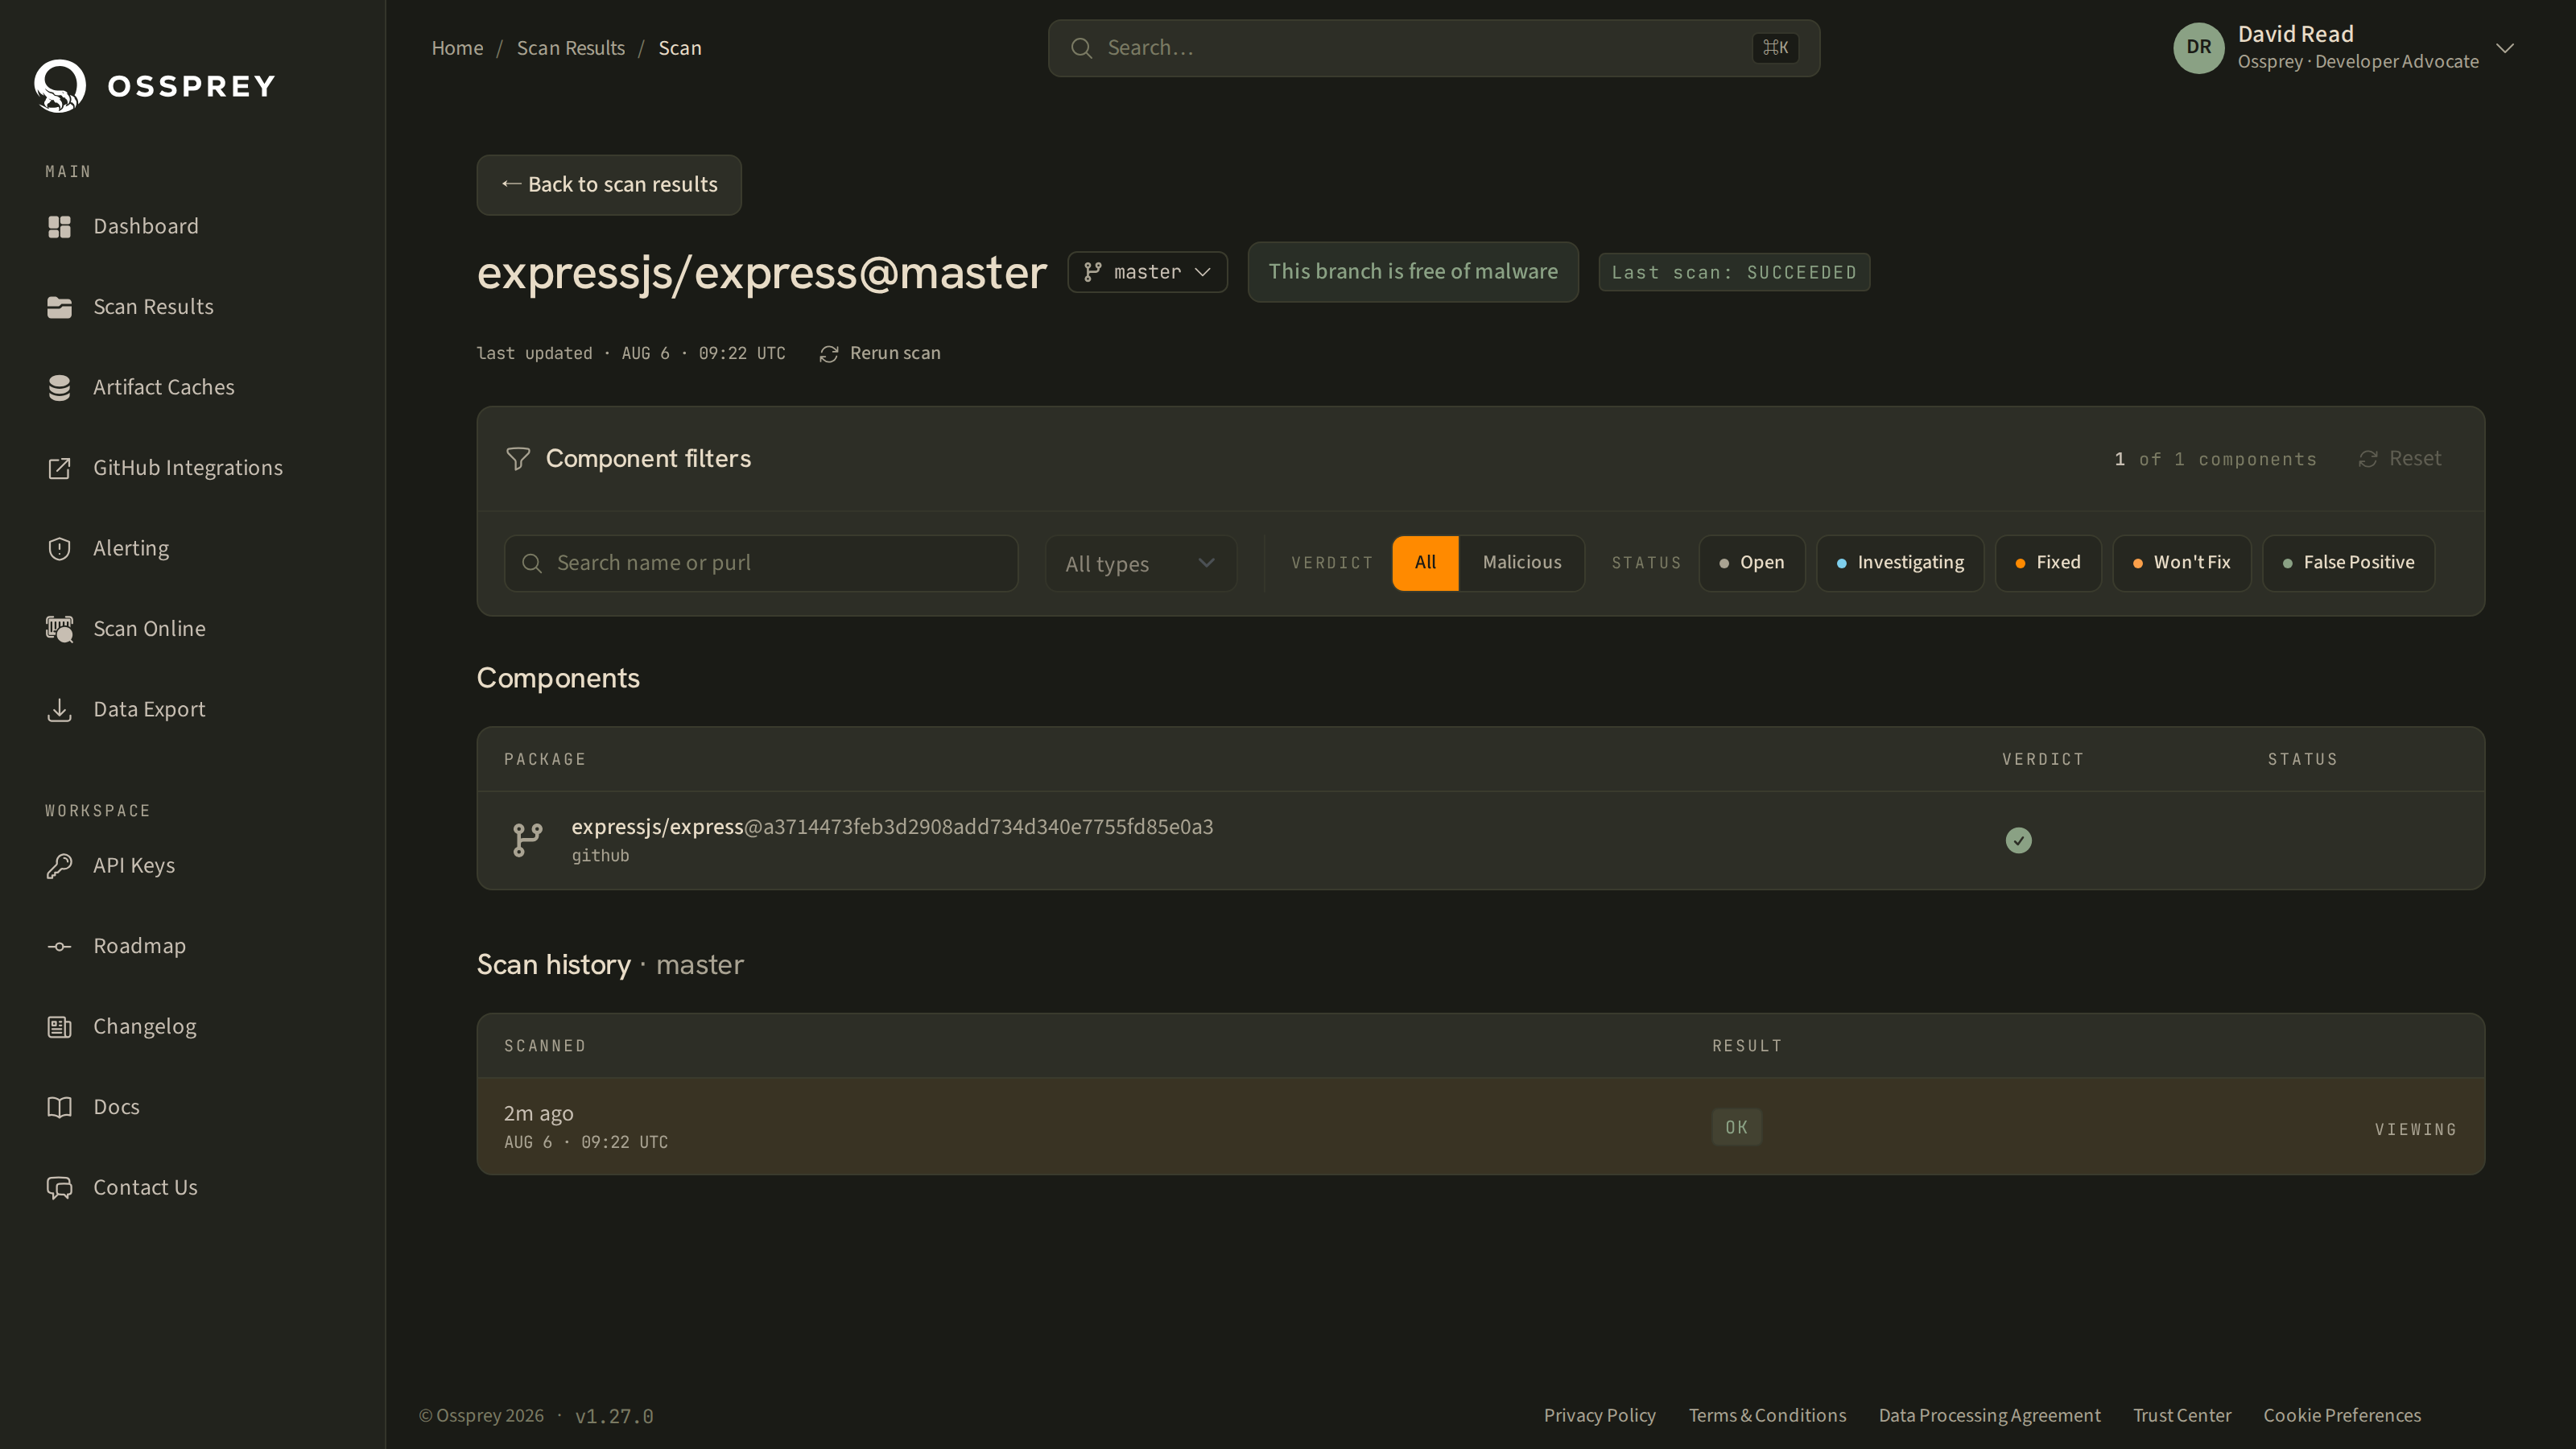Click the green verdict checkmark icon
Screen dimensions: 2576x1449
[2018, 840]
